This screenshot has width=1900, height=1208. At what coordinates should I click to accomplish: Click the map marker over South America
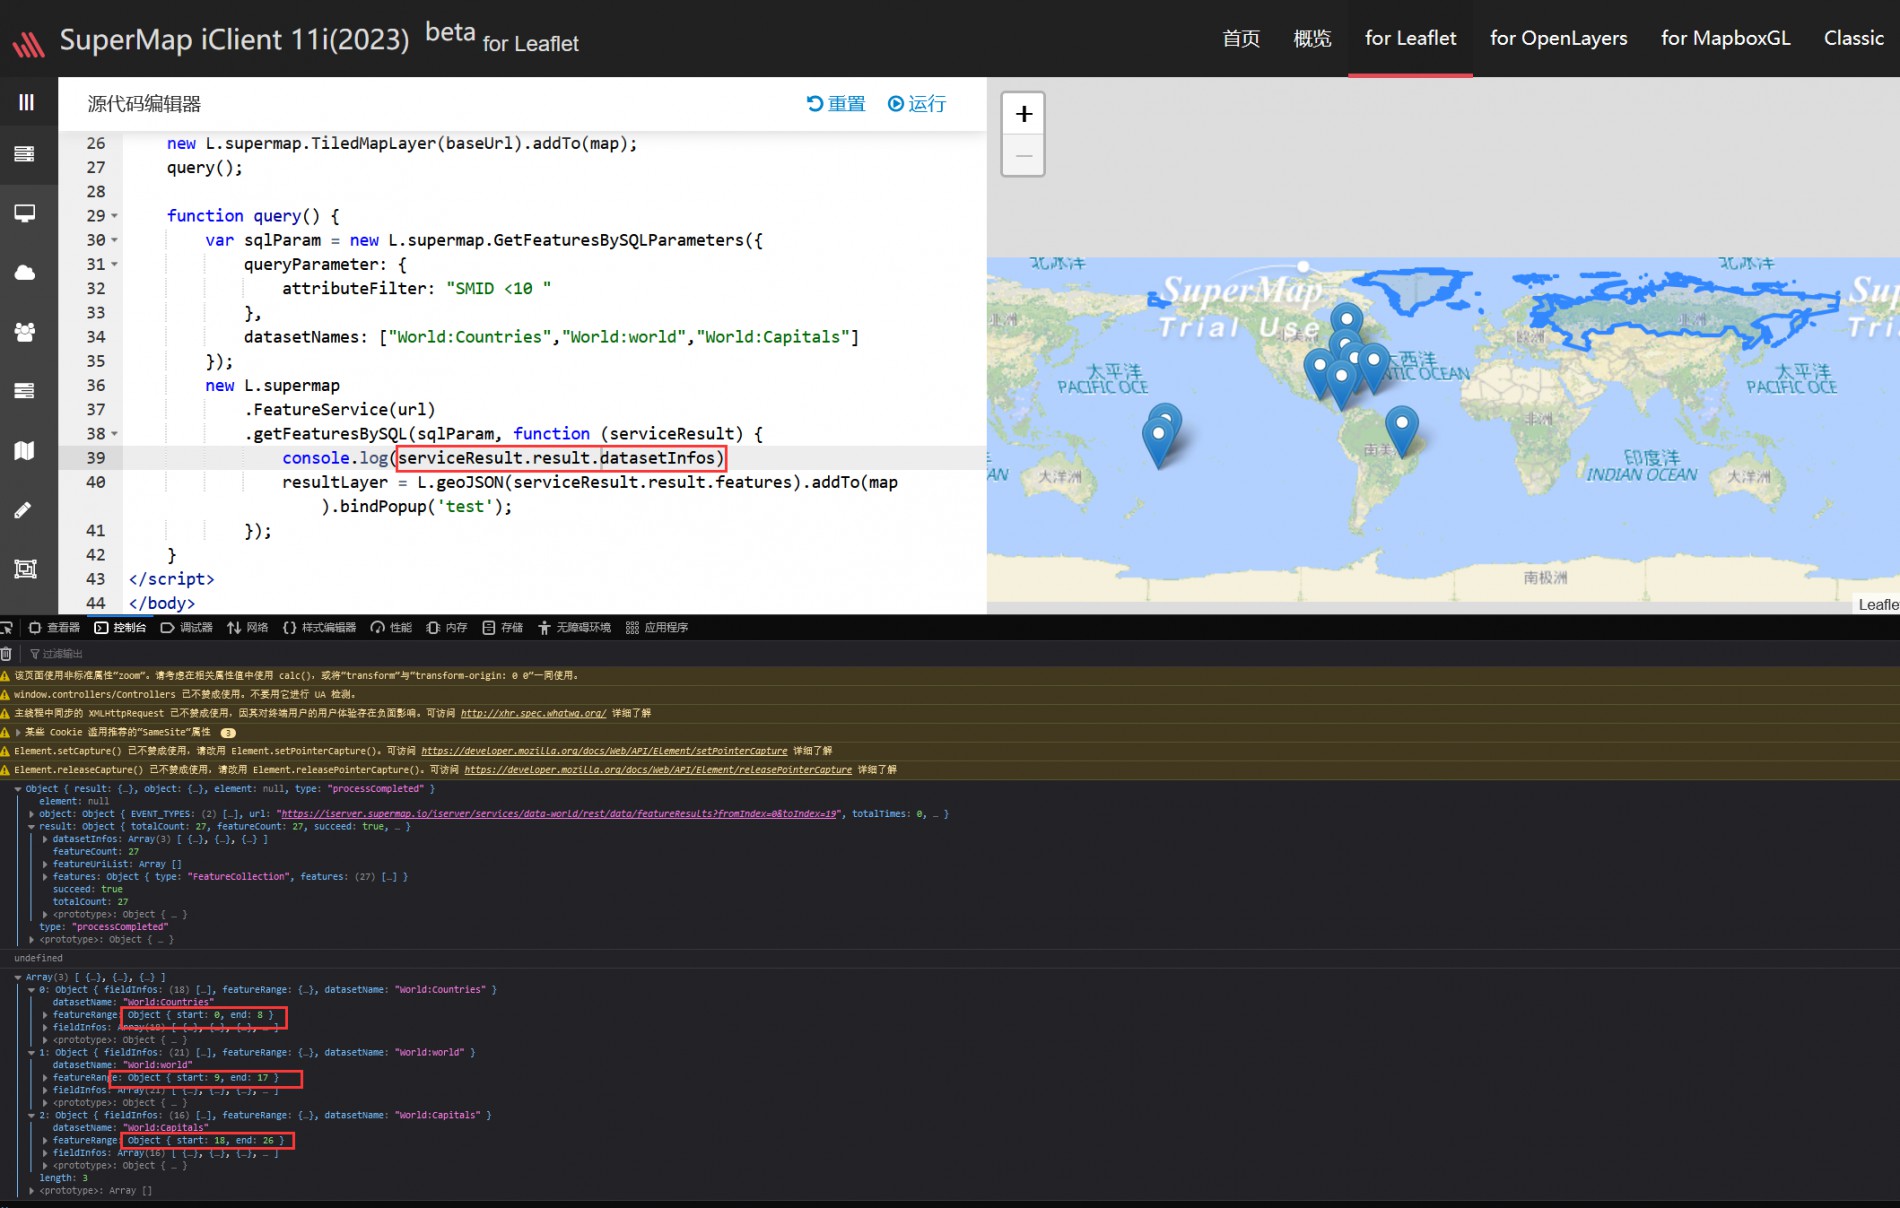(1402, 431)
